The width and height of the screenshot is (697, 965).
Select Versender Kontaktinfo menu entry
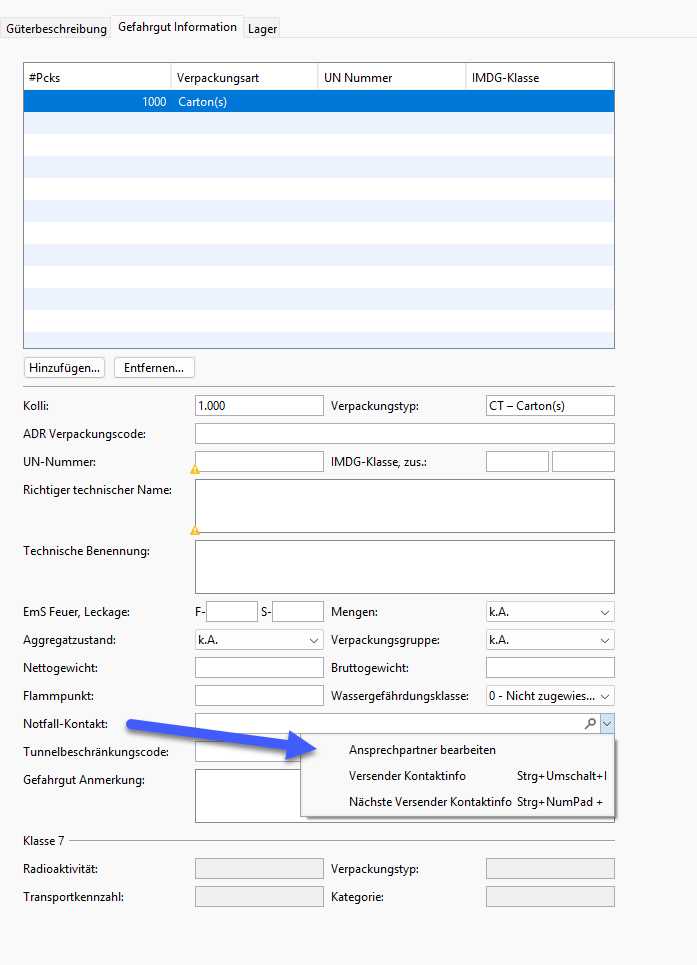pos(407,776)
